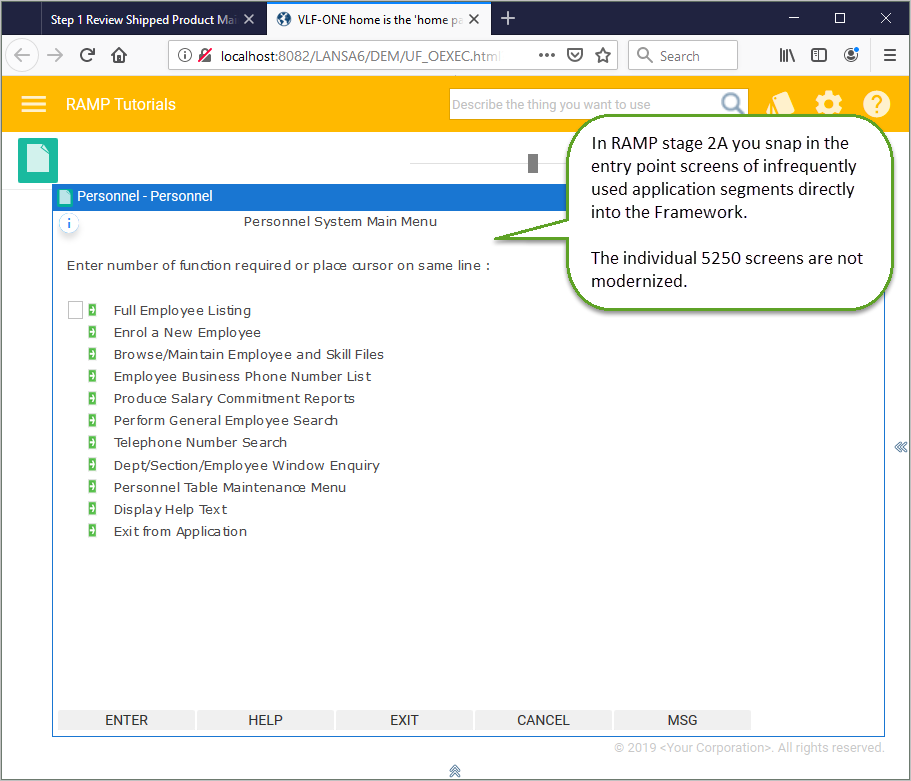Click arrow icon for Employee Business Phone Number List
Image resolution: width=911 pixels, height=781 pixels.
(92, 377)
